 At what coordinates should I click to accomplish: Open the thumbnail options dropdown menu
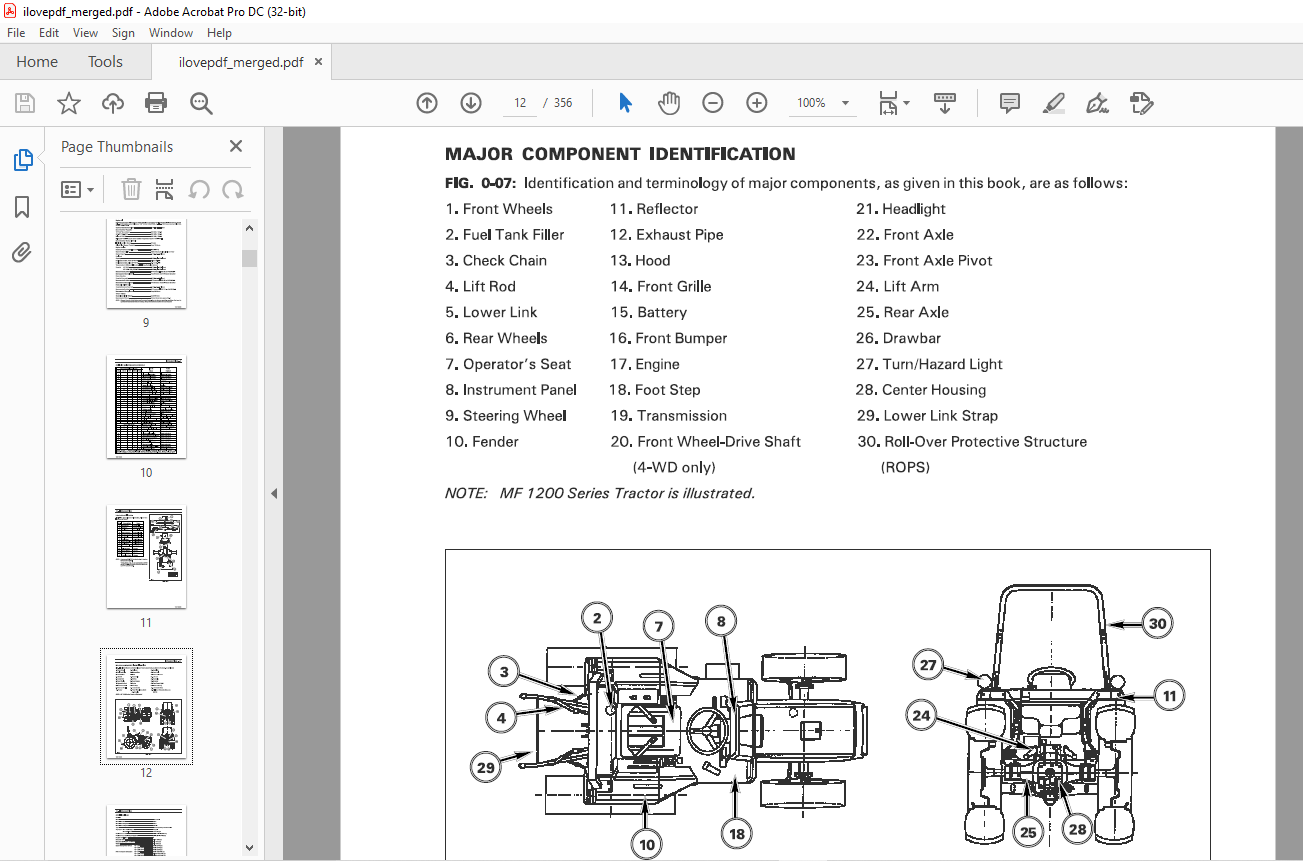point(78,189)
